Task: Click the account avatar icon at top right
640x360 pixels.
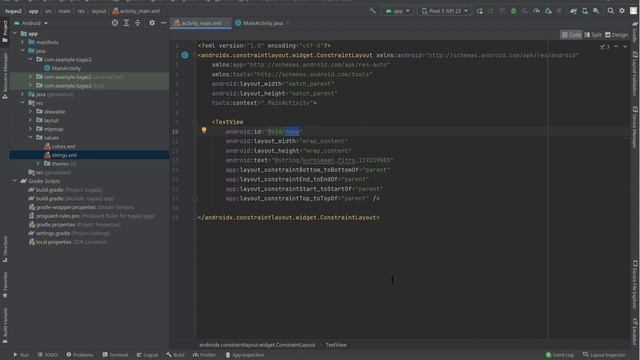Action: pyautogui.click(x=633, y=11)
